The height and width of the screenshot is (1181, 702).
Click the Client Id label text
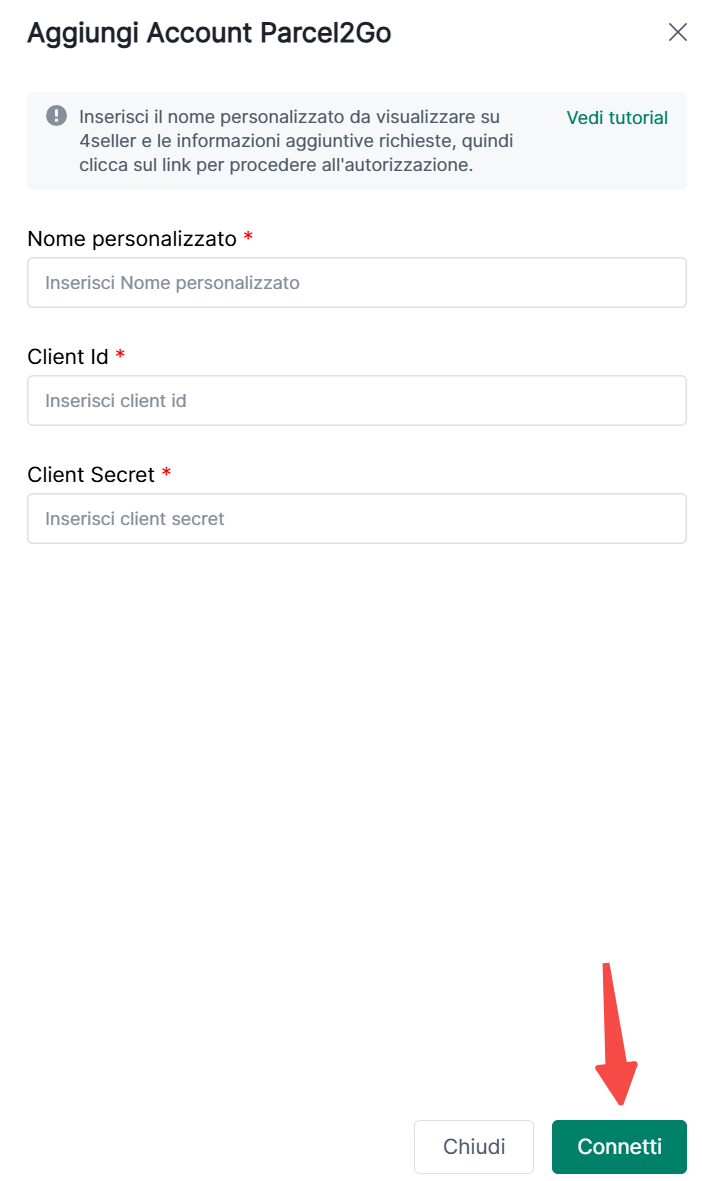67,357
